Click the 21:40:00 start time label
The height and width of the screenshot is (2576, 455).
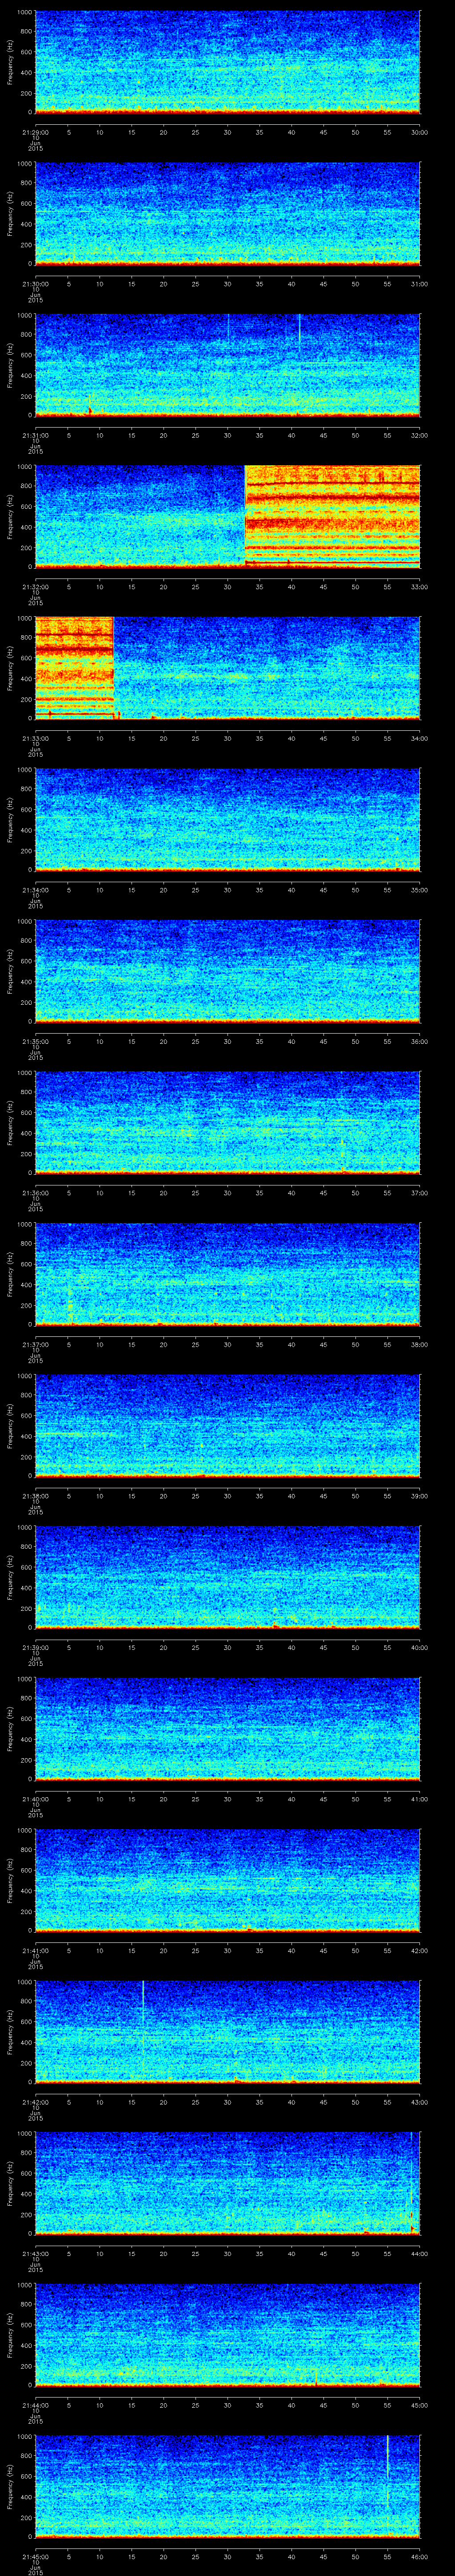point(35,1799)
